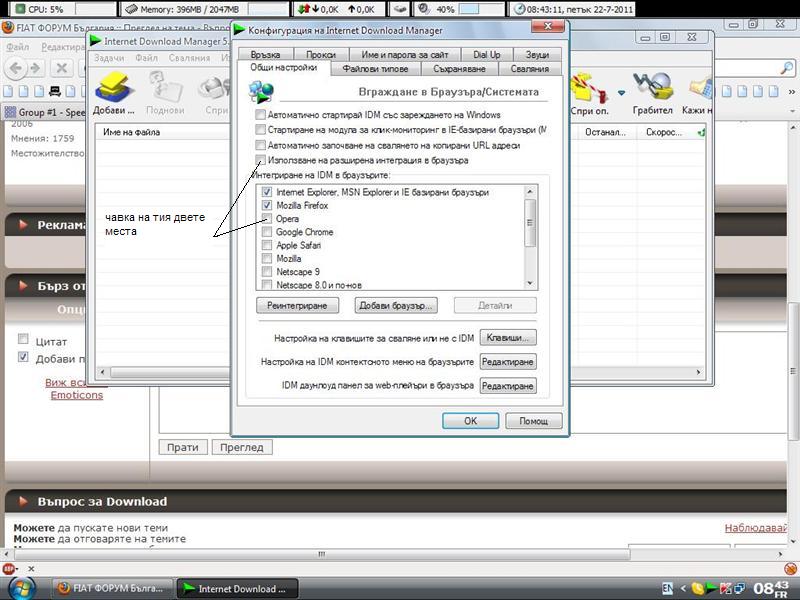This screenshot has width=800, height=600.
Task: Click the search magnifier icon in Firefox
Action: [x=787, y=67]
